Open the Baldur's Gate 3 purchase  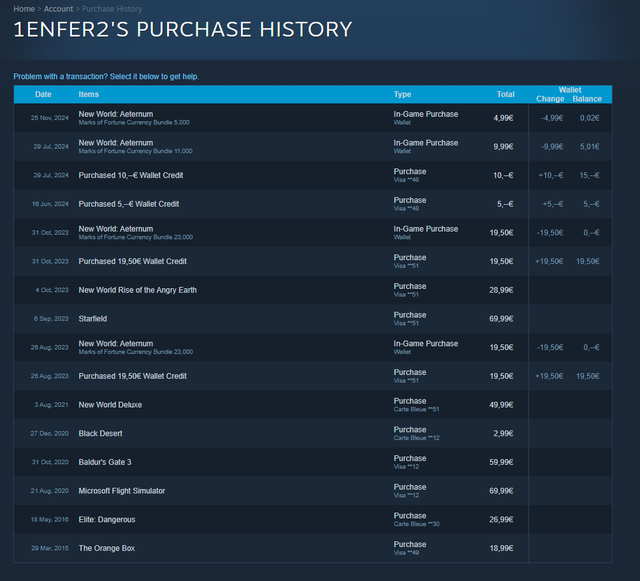[x=313, y=462]
